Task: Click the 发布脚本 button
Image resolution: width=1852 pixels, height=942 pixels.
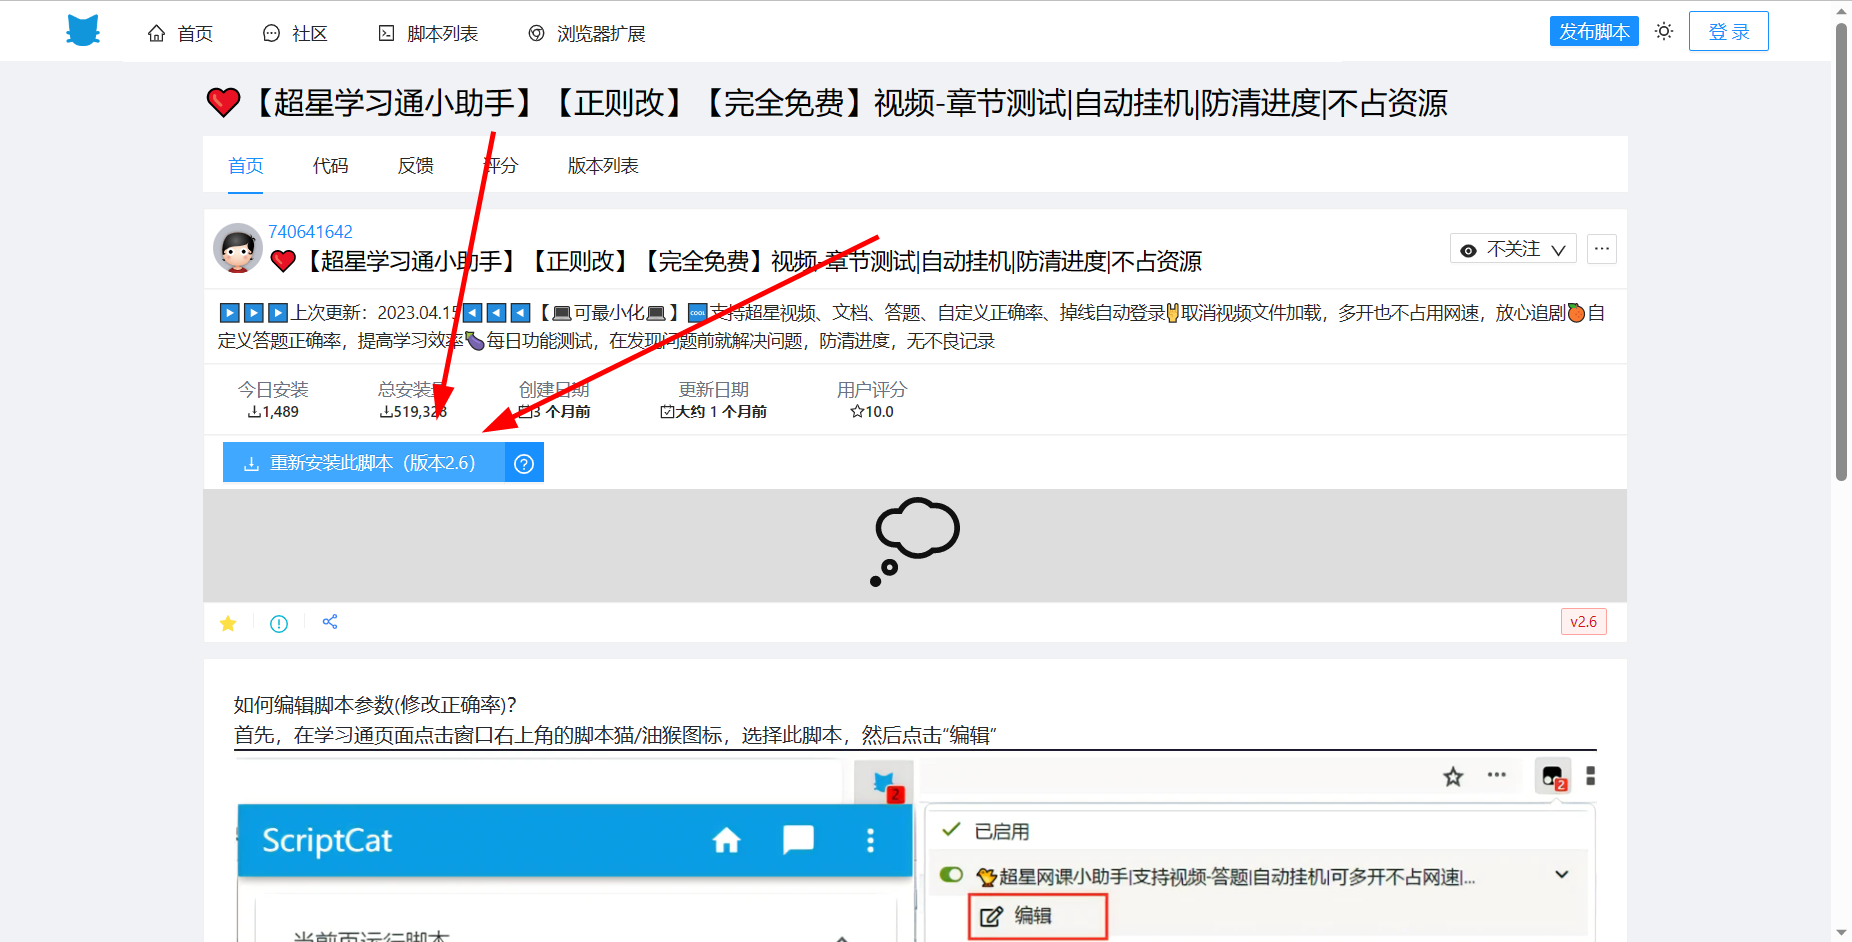Action: [1594, 31]
